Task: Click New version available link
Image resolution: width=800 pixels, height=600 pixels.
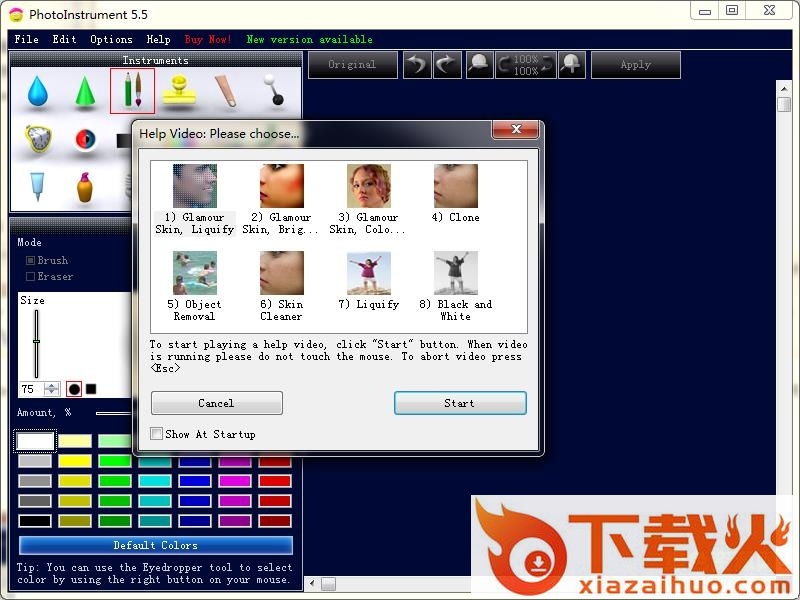Action: click(309, 39)
